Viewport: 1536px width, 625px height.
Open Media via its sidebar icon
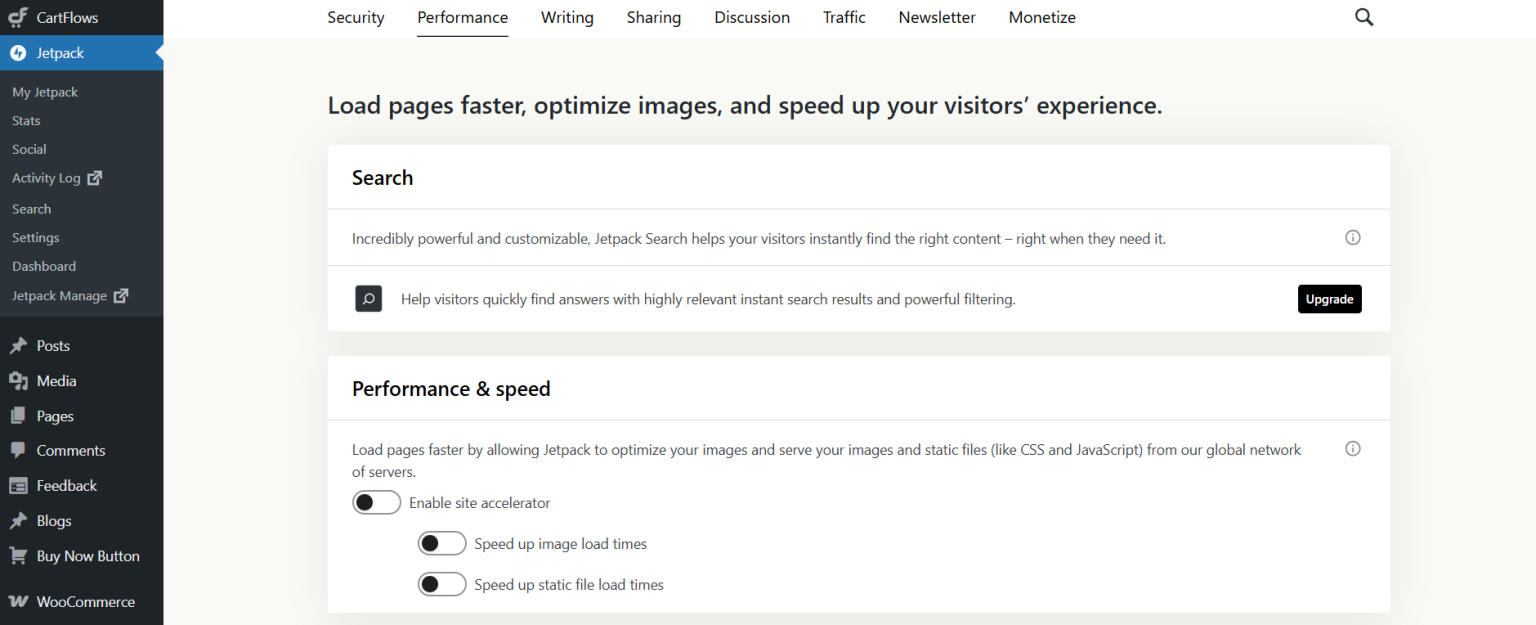pyautogui.click(x=17, y=380)
